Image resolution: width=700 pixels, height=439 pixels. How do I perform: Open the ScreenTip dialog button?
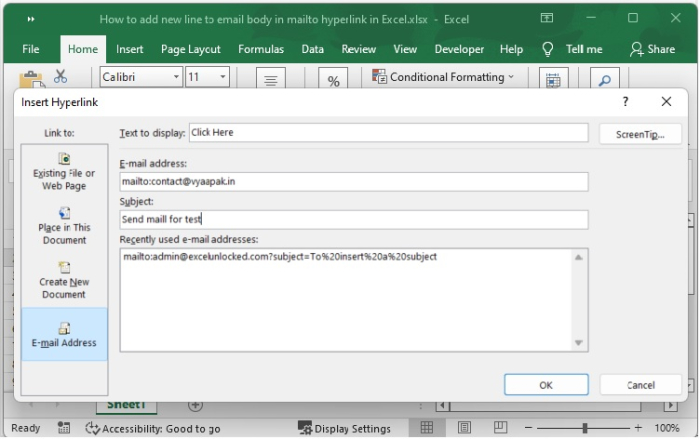tap(640, 134)
